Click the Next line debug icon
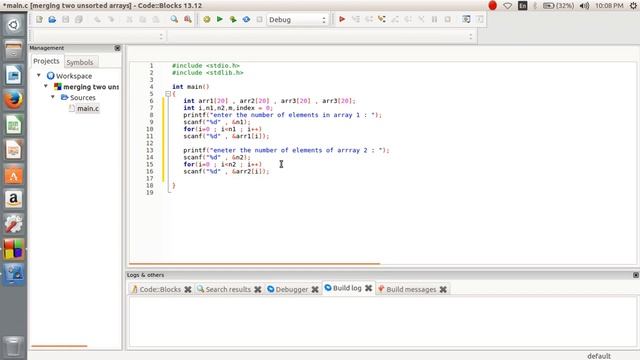This screenshot has height=360, width=640. tap(369, 19)
